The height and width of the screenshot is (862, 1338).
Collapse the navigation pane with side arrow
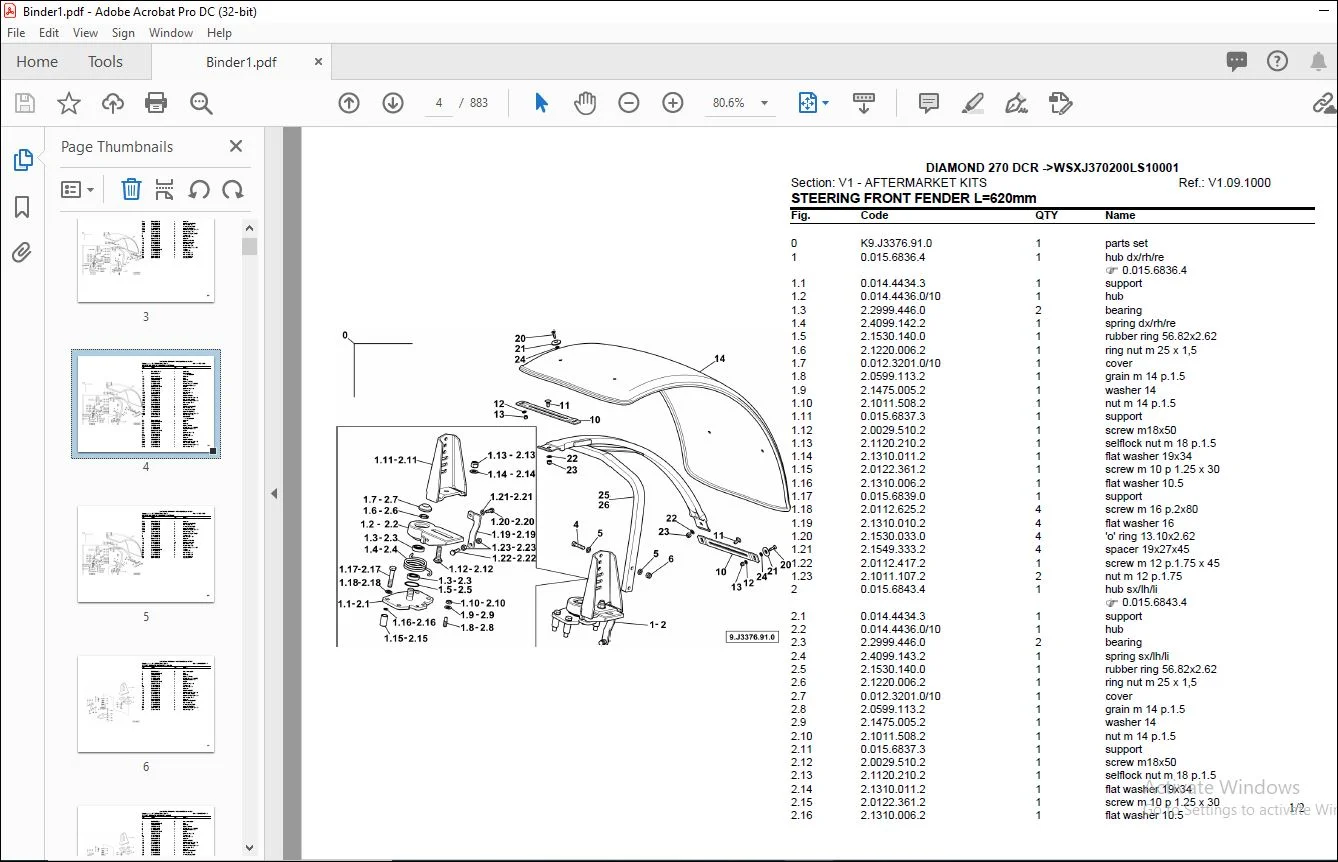[x=274, y=493]
